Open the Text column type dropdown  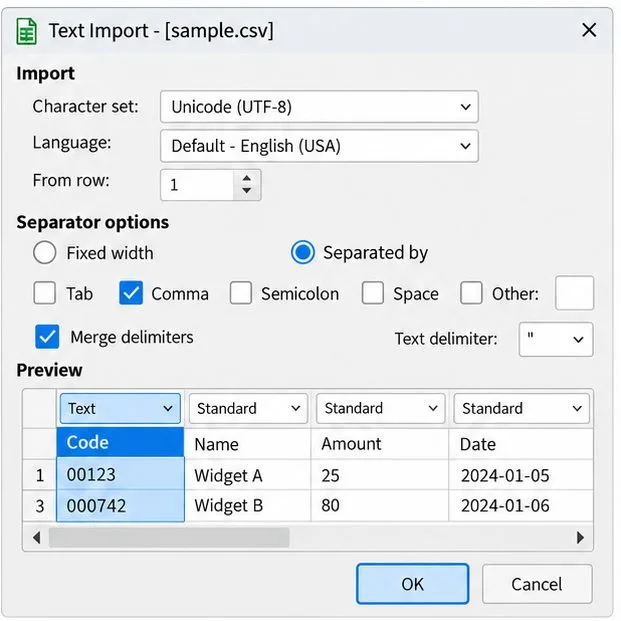[120, 408]
